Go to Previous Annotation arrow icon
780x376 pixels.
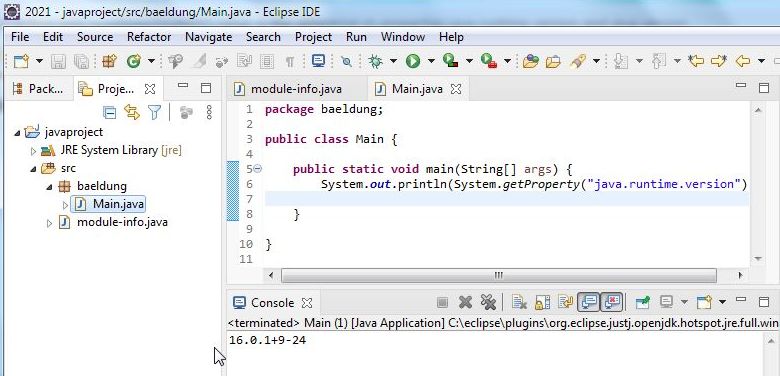658,61
